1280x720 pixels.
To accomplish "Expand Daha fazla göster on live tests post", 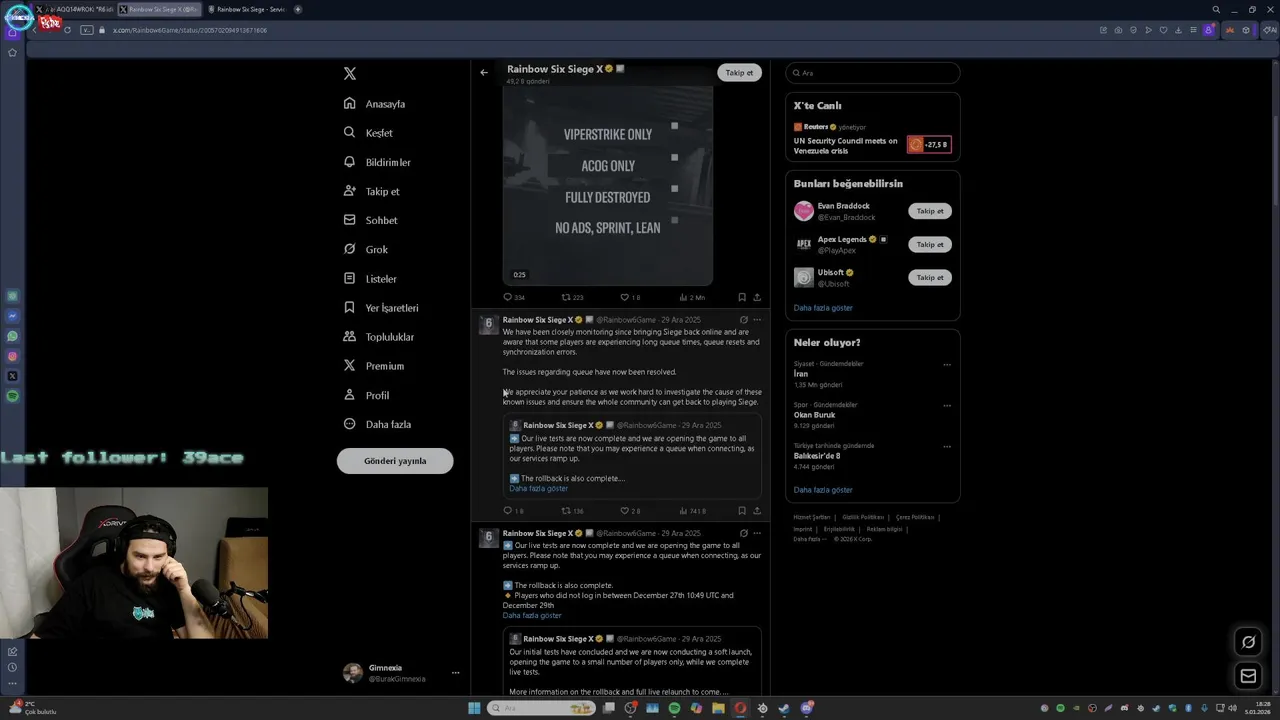I will 532,616.
